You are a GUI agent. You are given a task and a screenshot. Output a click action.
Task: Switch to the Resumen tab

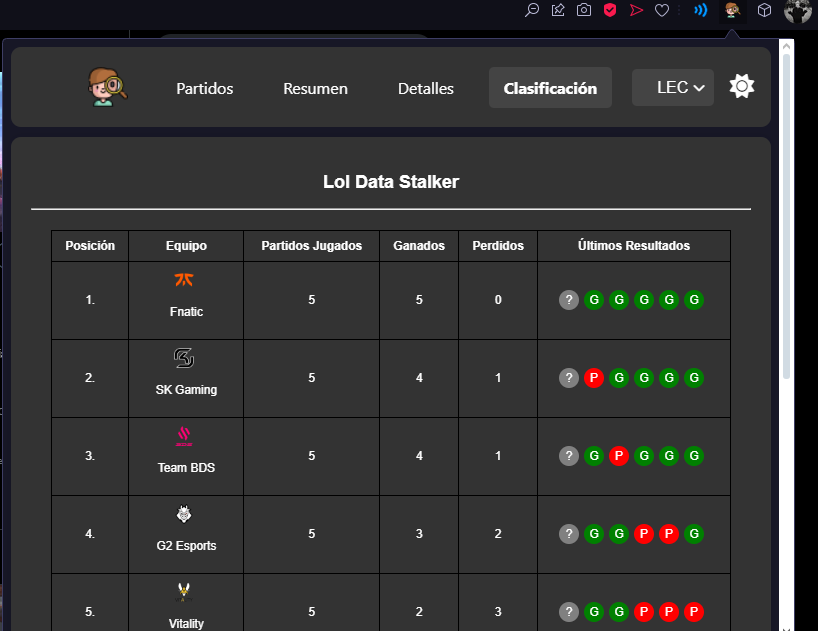pyautogui.click(x=315, y=88)
